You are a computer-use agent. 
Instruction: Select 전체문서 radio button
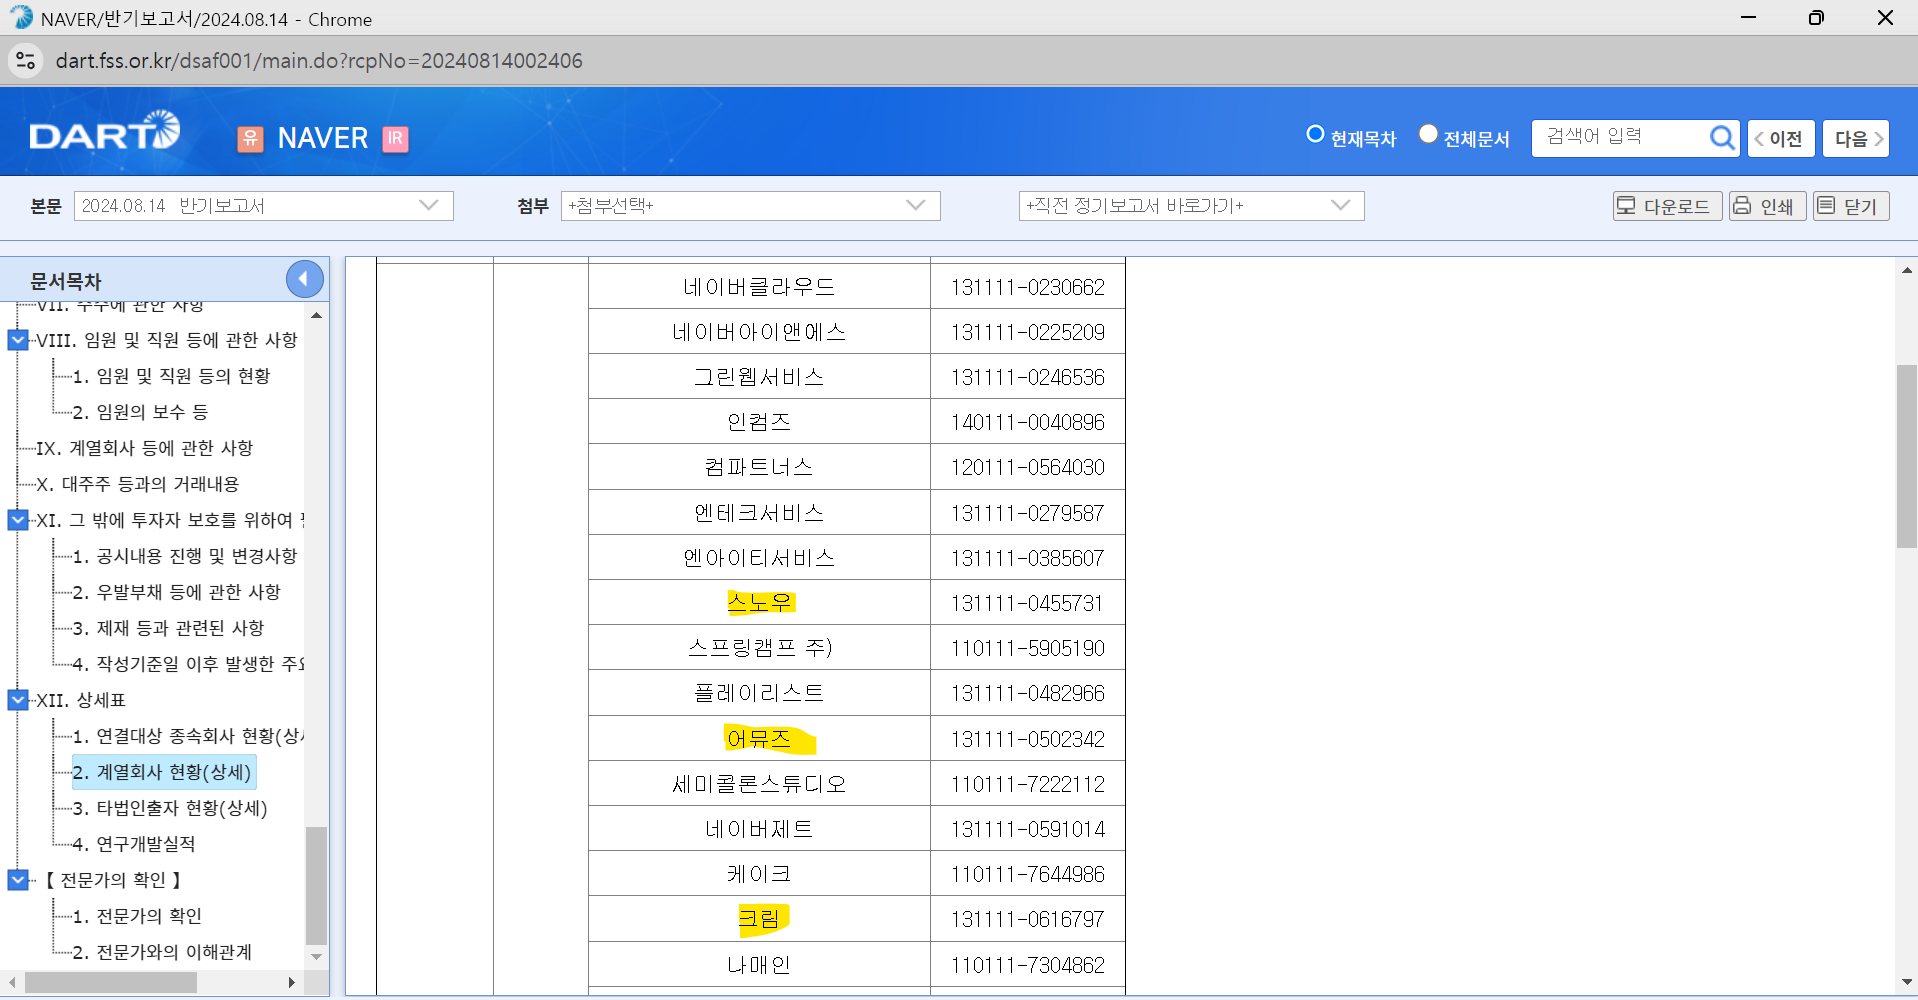click(1428, 134)
